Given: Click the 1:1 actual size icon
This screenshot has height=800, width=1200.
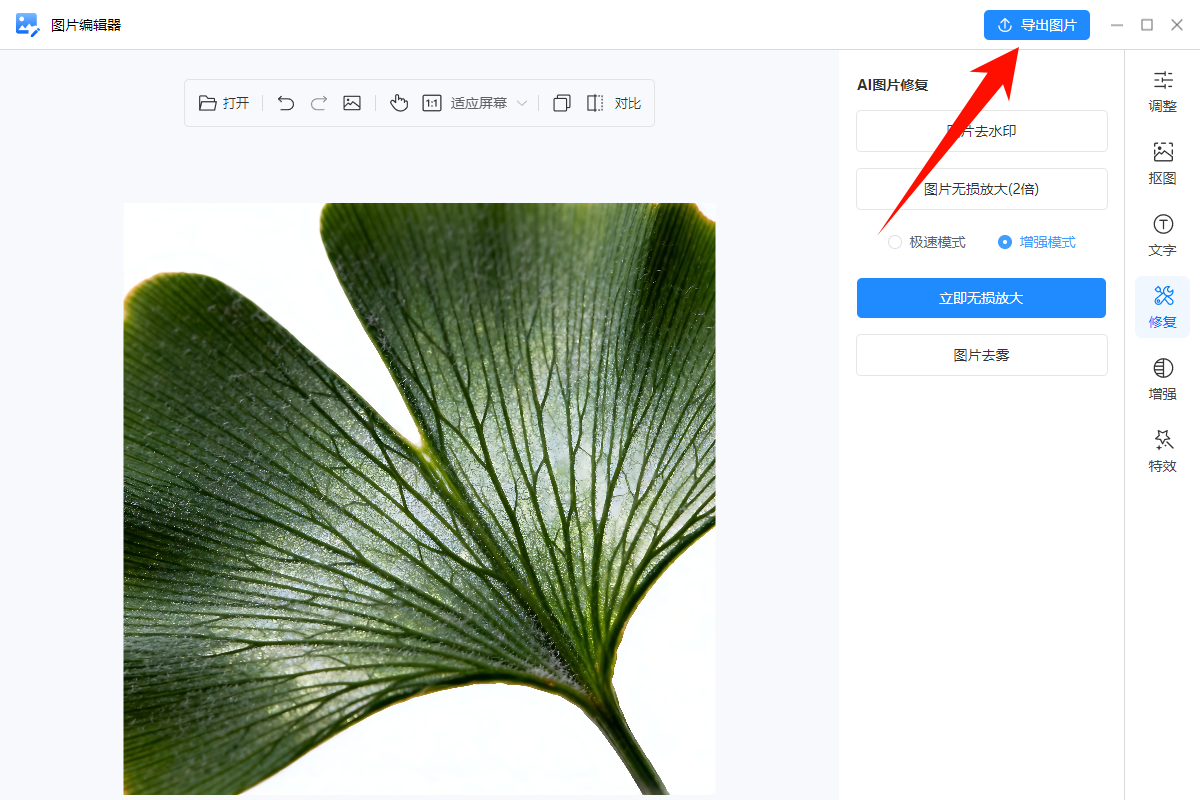Looking at the screenshot, I should [432, 103].
